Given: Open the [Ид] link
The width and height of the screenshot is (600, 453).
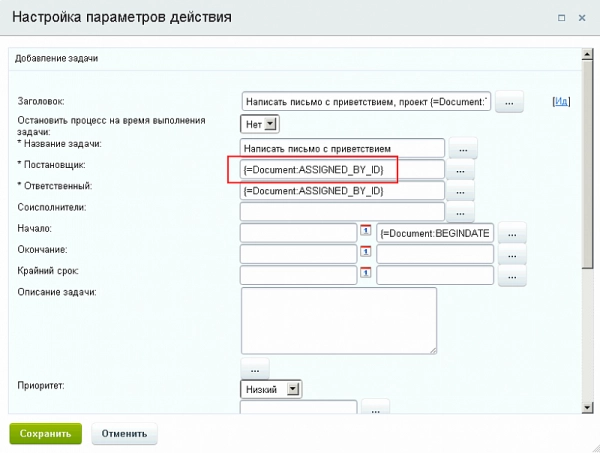Looking at the screenshot, I should (x=561, y=101).
